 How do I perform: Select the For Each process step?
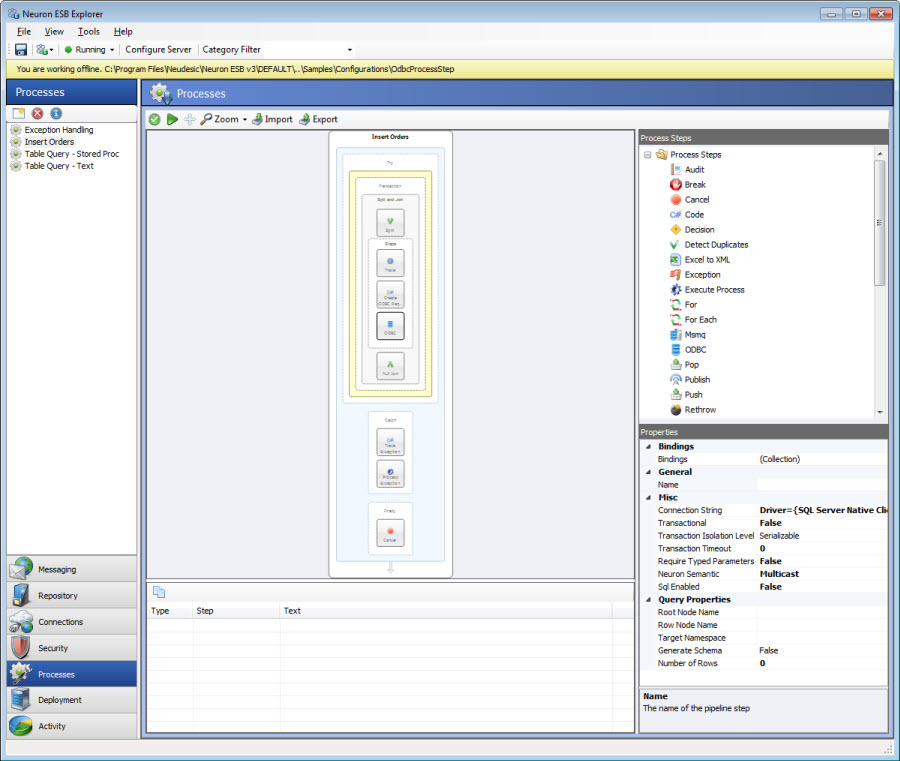(x=693, y=320)
